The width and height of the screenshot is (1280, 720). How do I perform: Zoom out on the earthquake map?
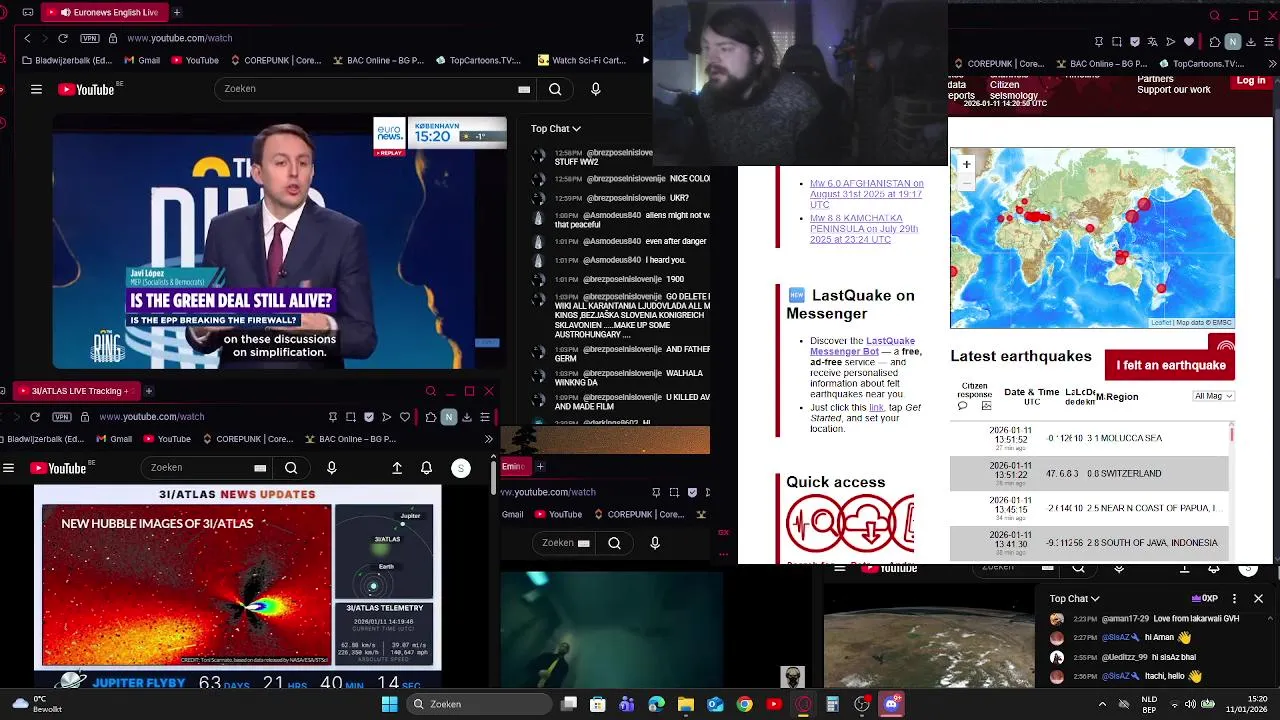(966, 181)
